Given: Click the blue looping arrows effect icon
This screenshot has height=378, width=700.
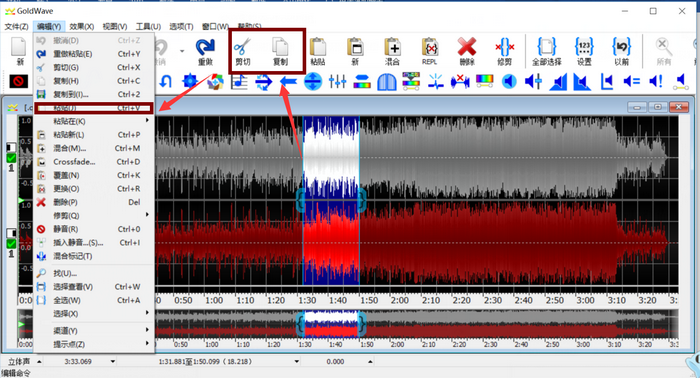Looking at the screenshot, I should coord(264,82).
